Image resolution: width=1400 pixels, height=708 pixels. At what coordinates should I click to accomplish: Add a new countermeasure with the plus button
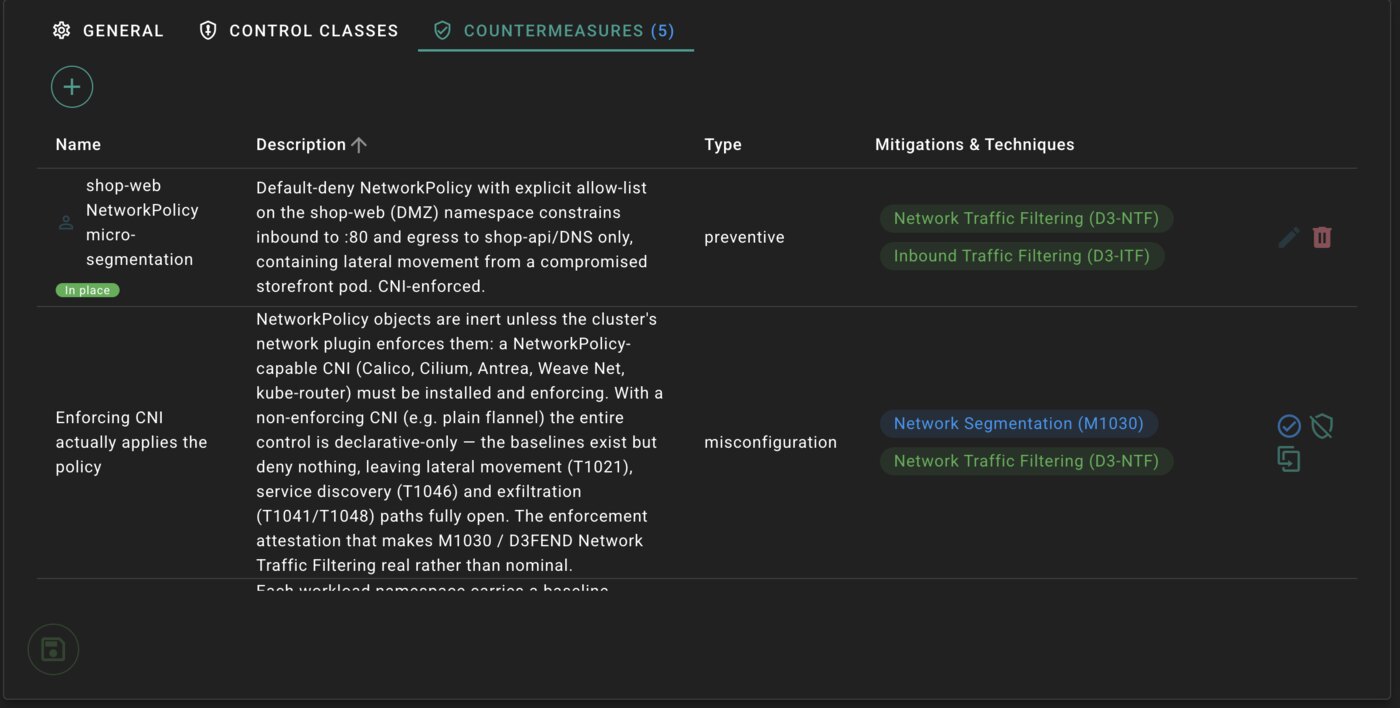click(72, 87)
